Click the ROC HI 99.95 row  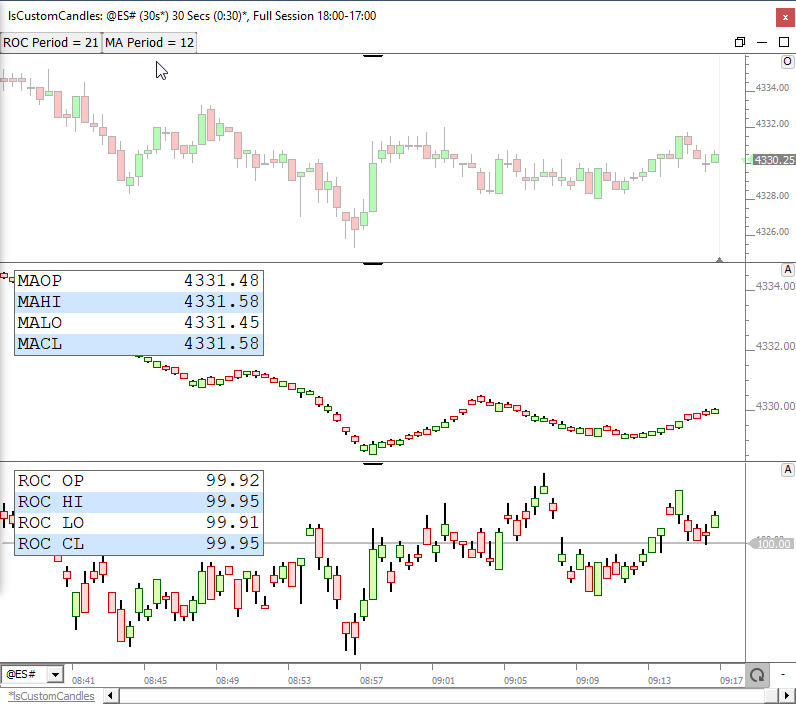coord(139,502)
